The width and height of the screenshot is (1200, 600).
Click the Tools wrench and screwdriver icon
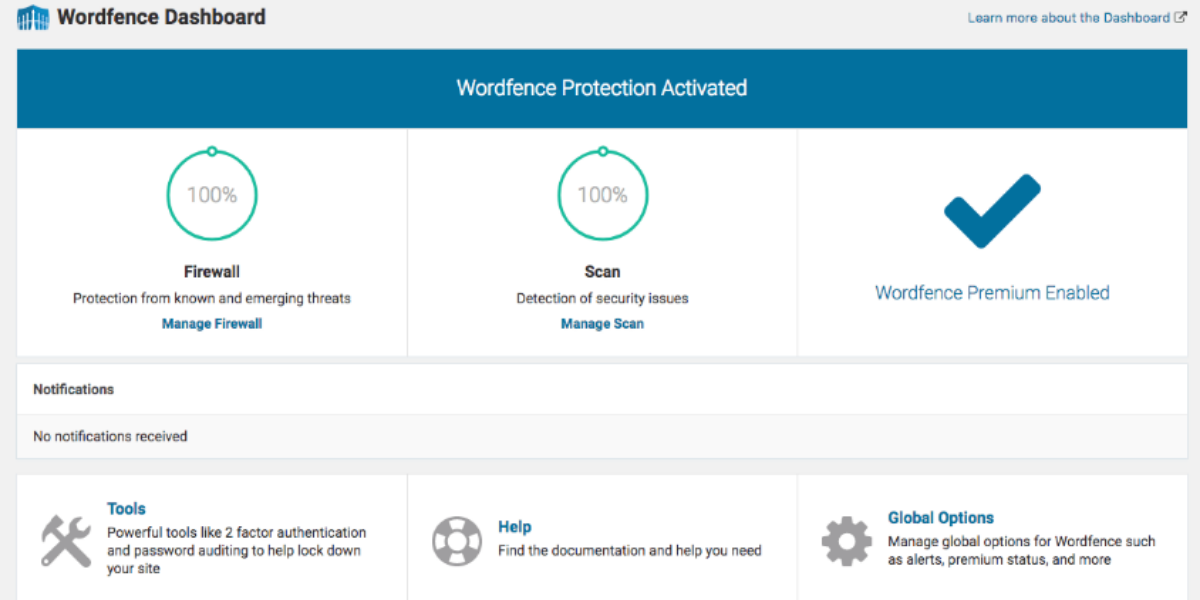point(66,540)
